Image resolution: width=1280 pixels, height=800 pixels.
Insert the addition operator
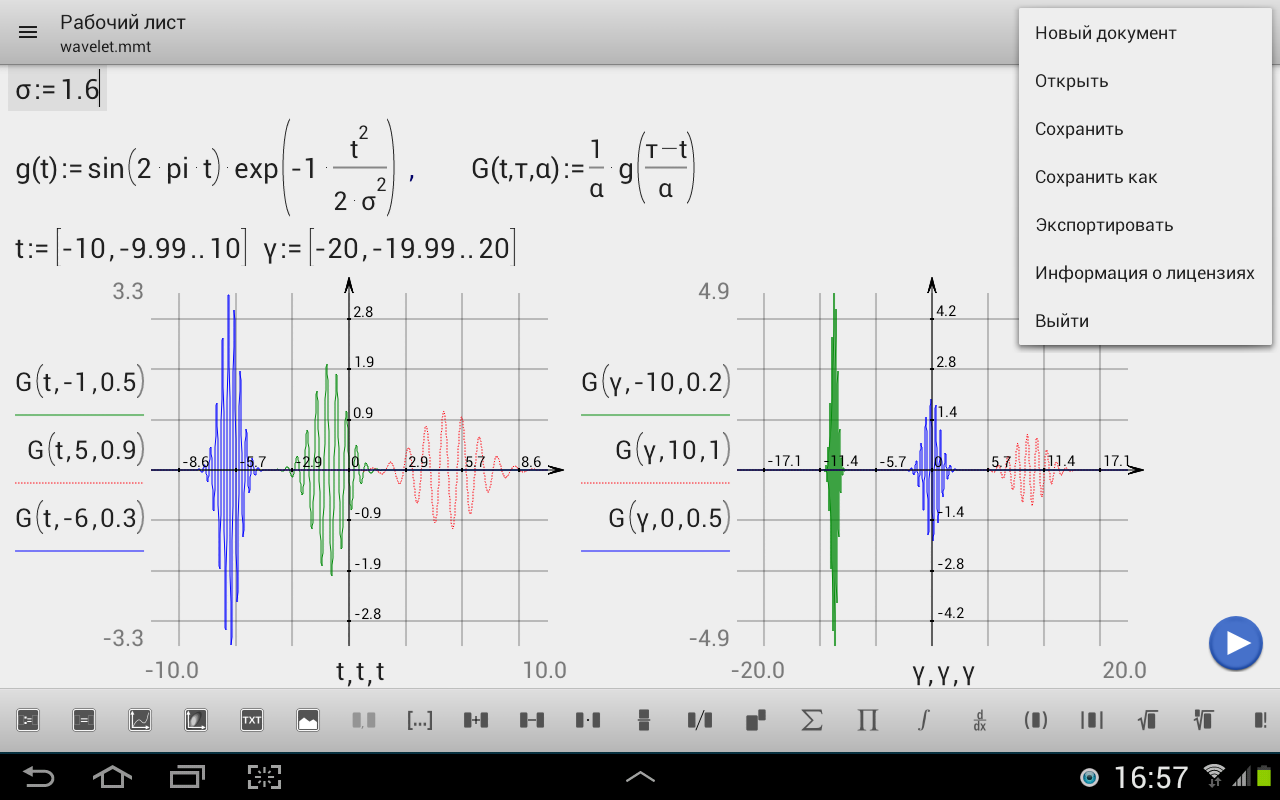point(476,719)
